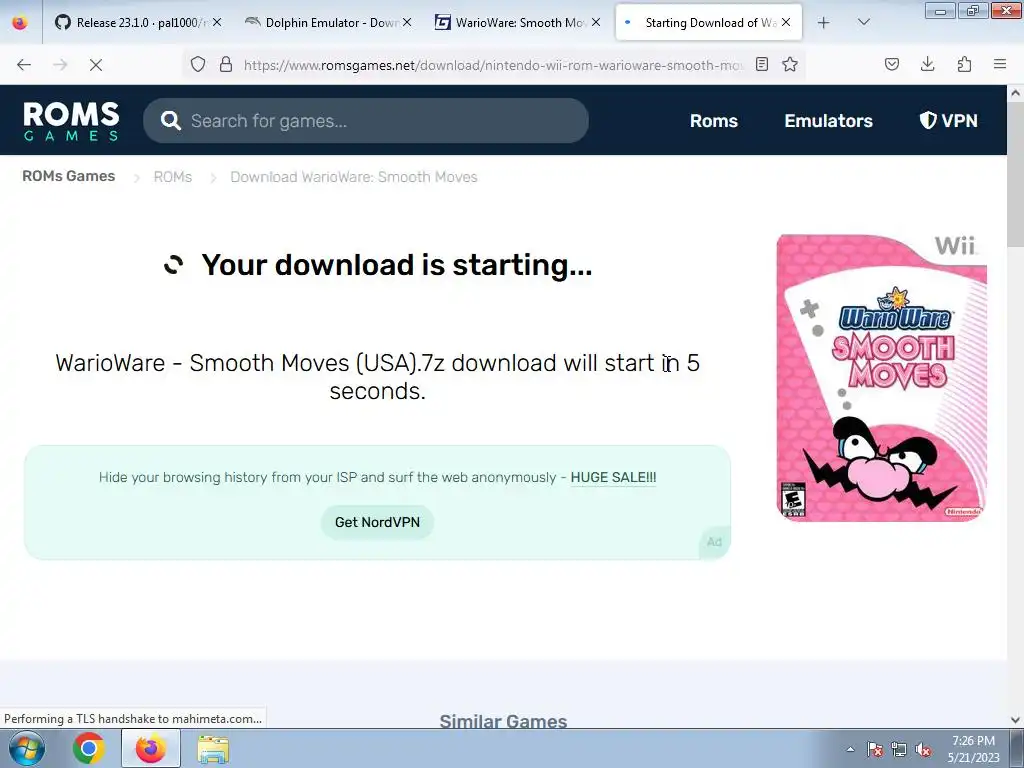Click the Get NordVPN button

pyautogui.click(x=377, y=522)
